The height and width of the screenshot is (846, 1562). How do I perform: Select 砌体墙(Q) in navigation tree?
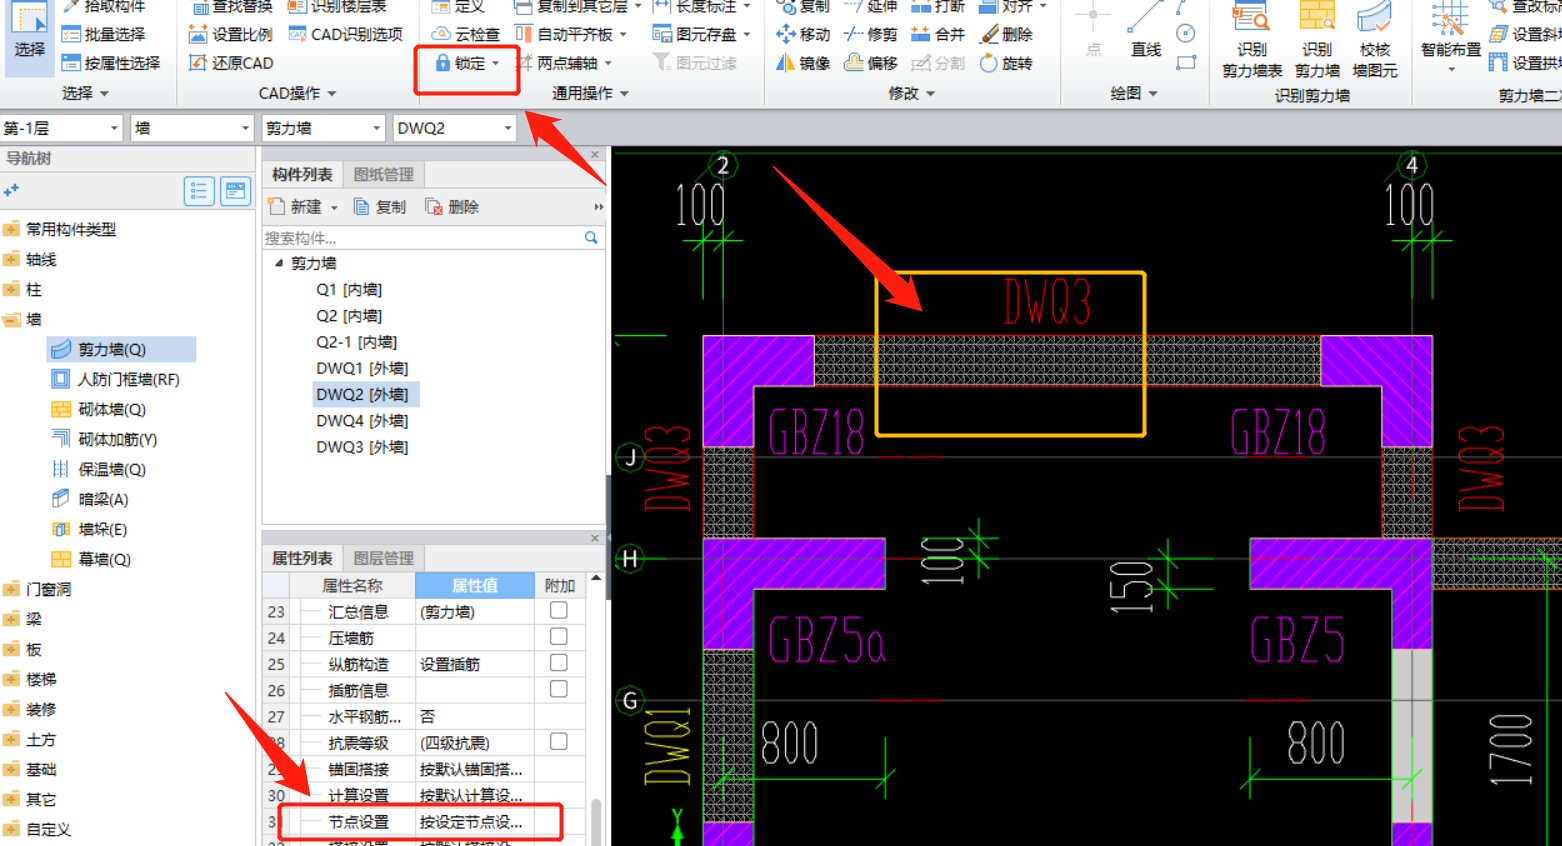(112, 409)
